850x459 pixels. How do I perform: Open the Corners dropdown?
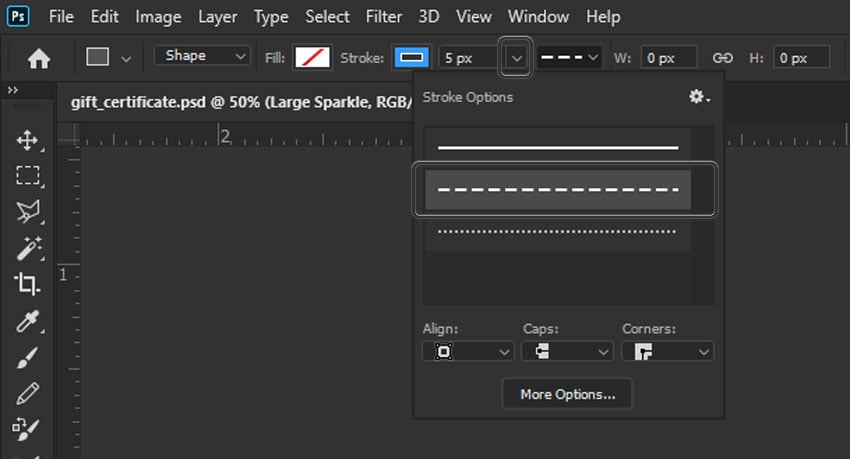pyautogui.click(x=667, y=352)
